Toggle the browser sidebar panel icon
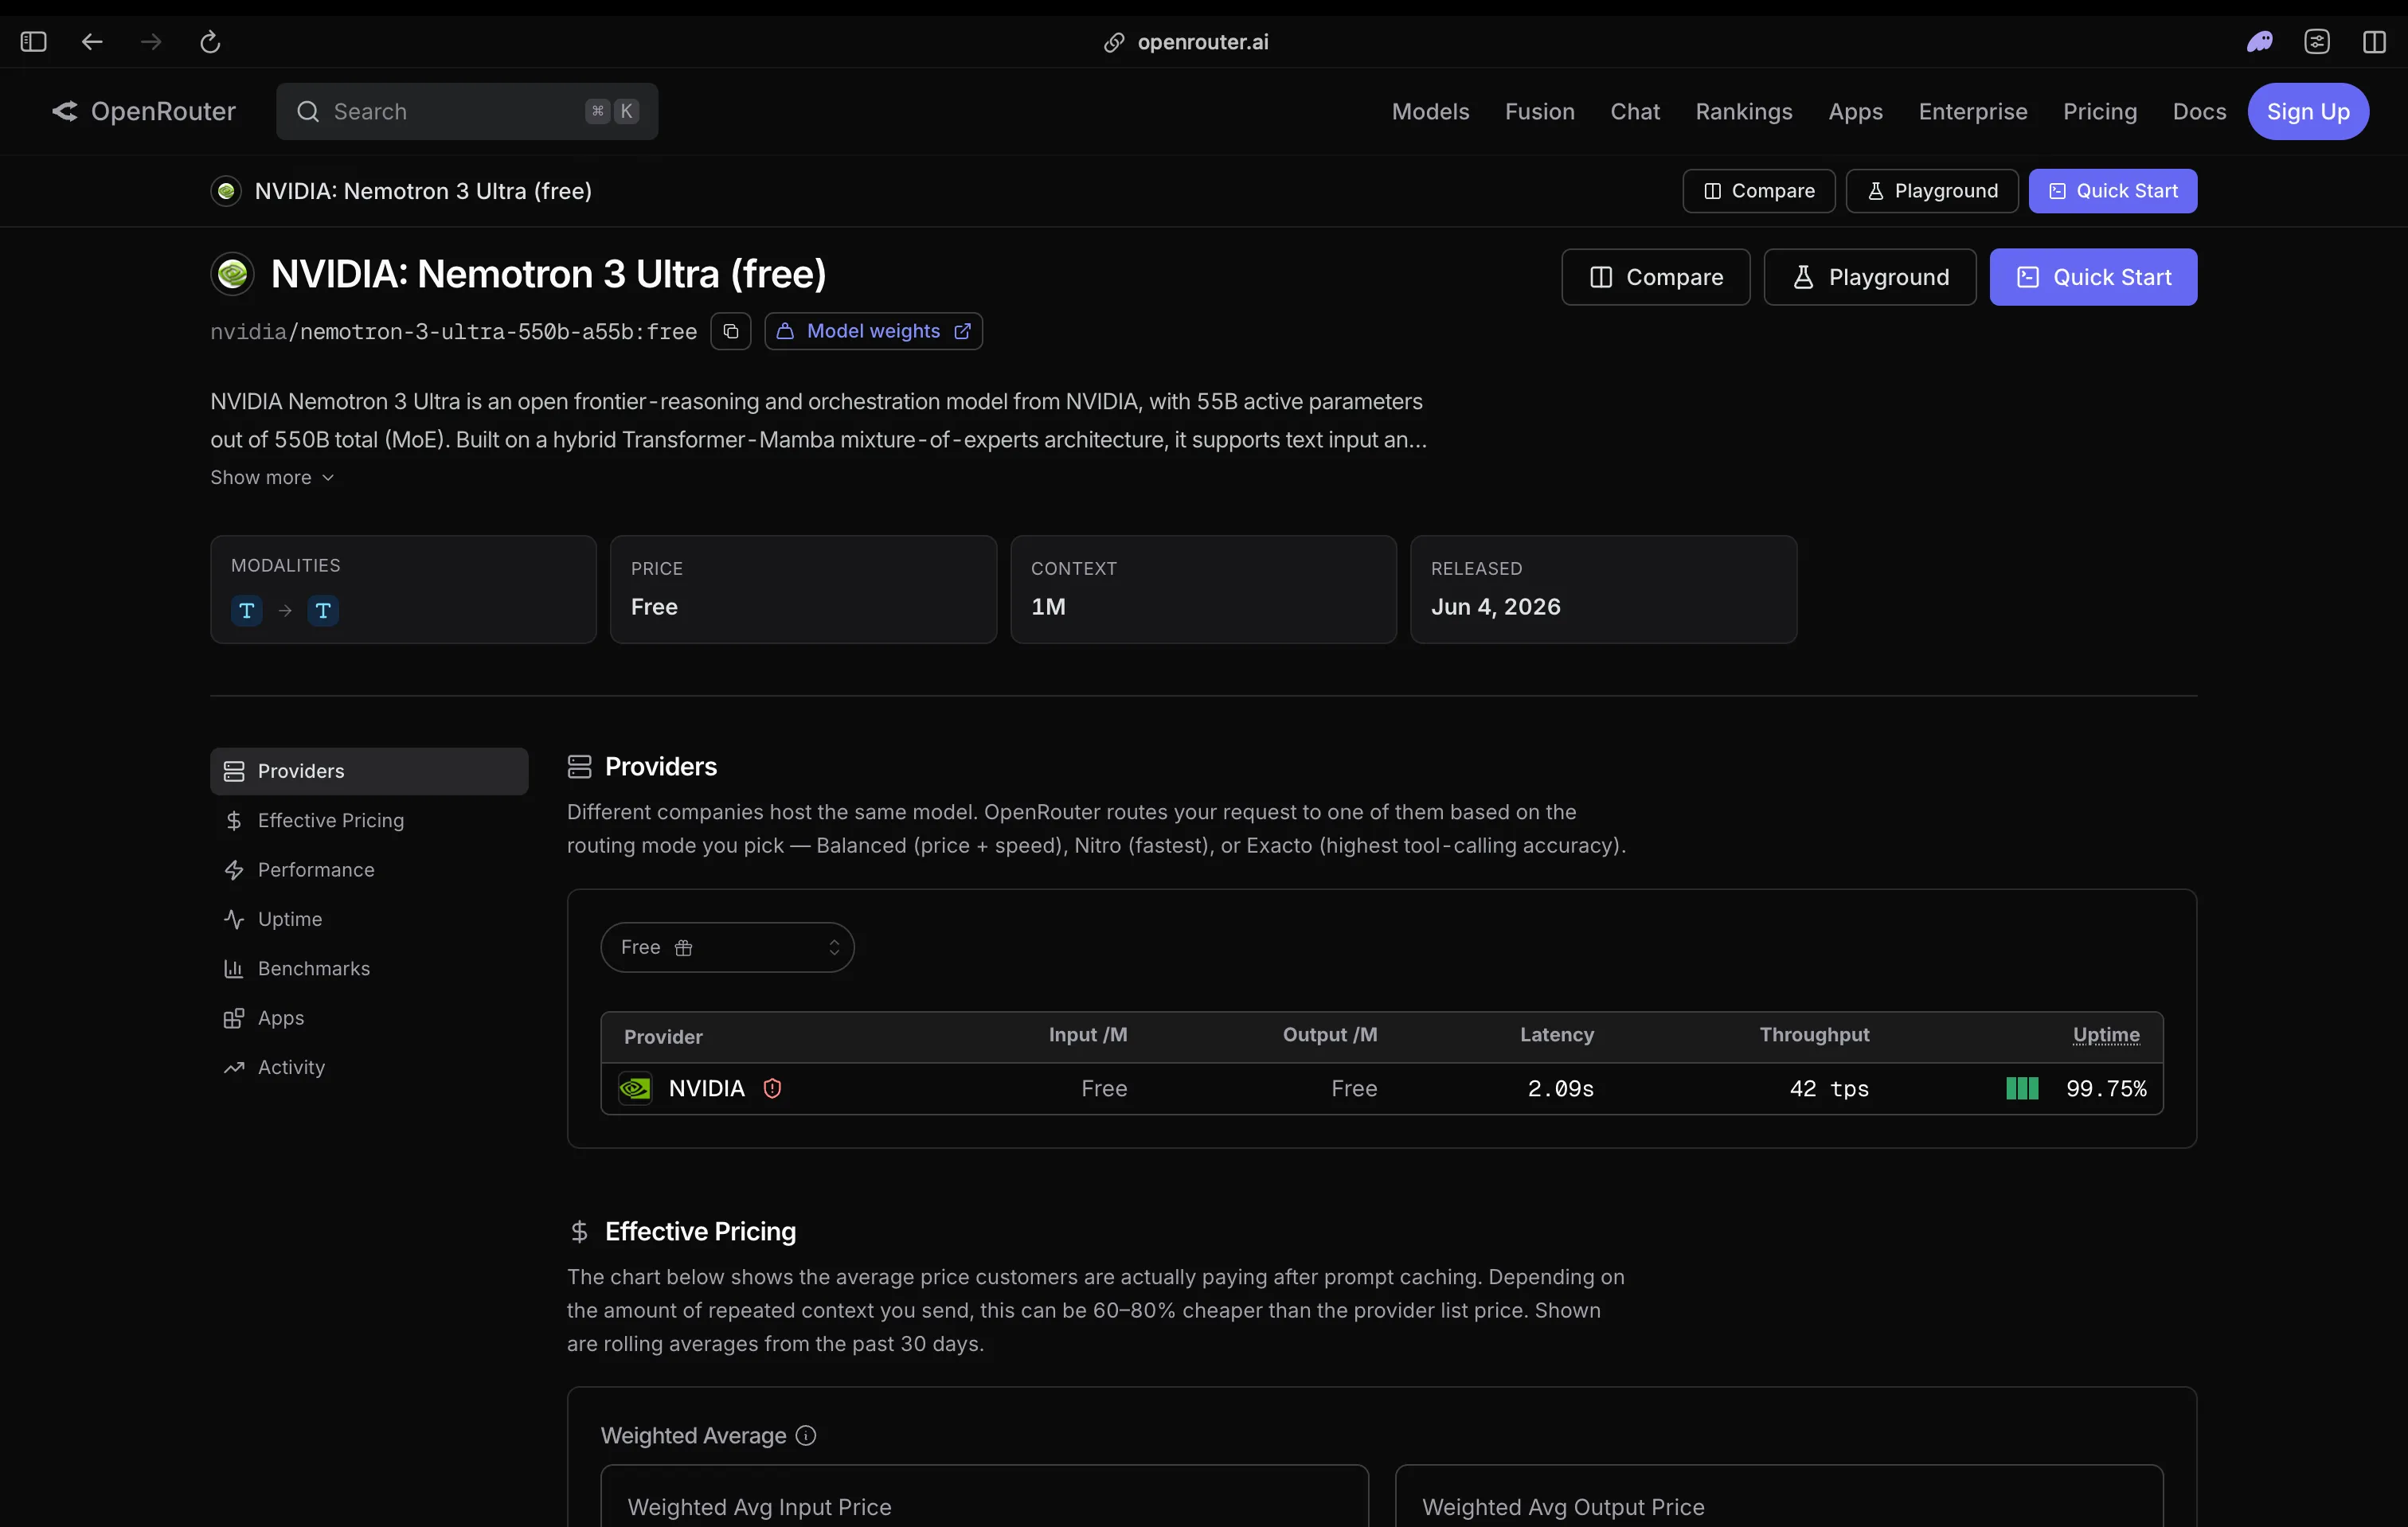 click(x=34, y=42)
